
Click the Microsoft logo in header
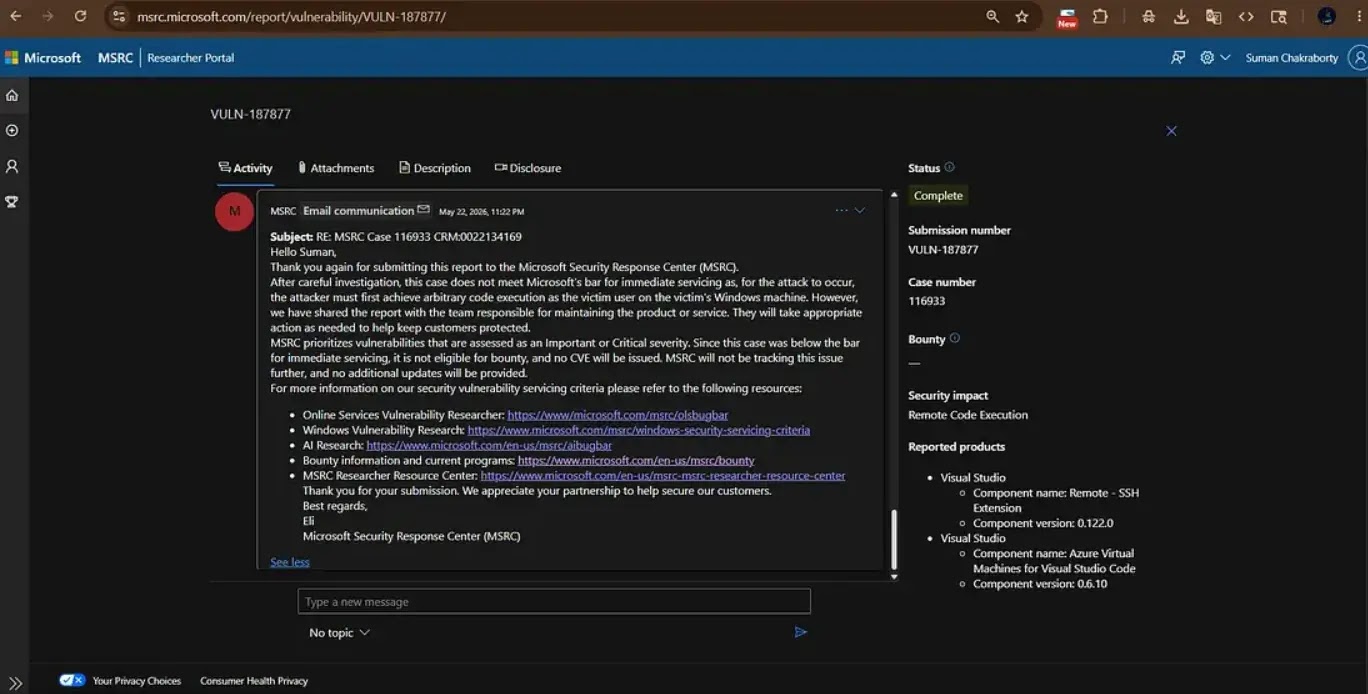pos(43,58)
